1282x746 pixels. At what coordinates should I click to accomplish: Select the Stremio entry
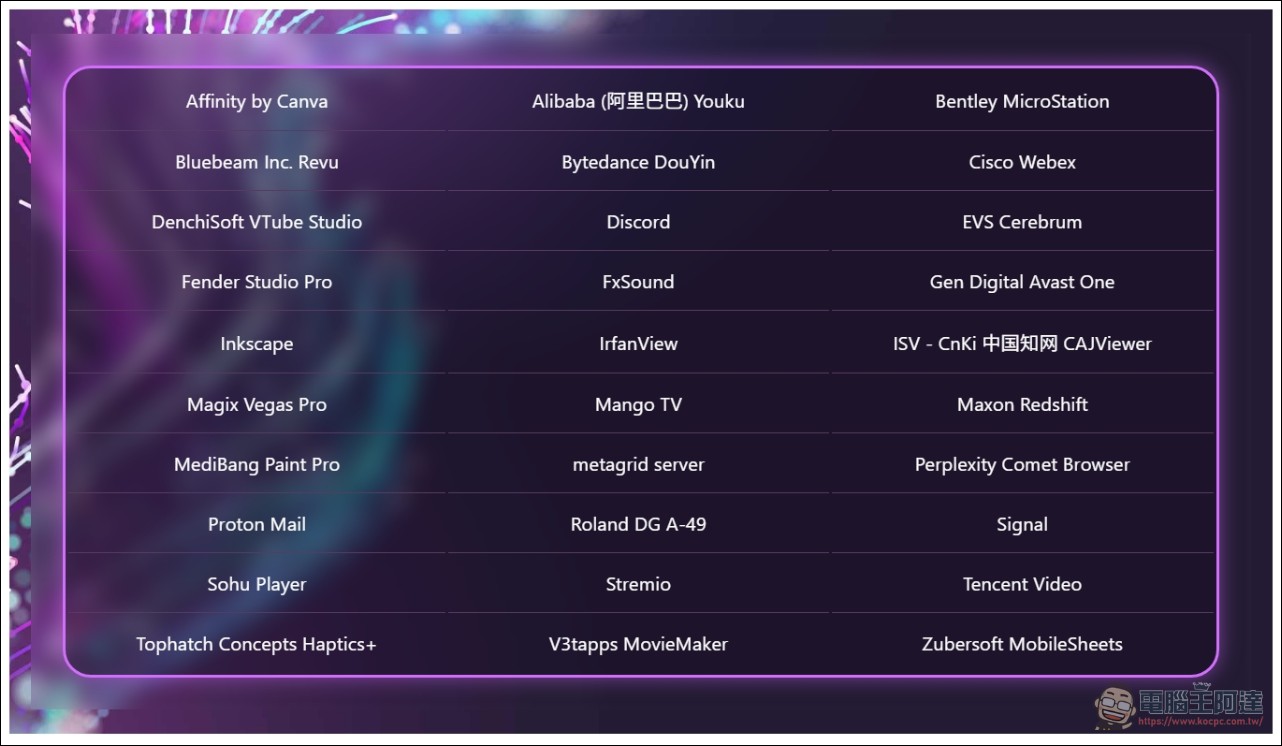click(638, 584)
